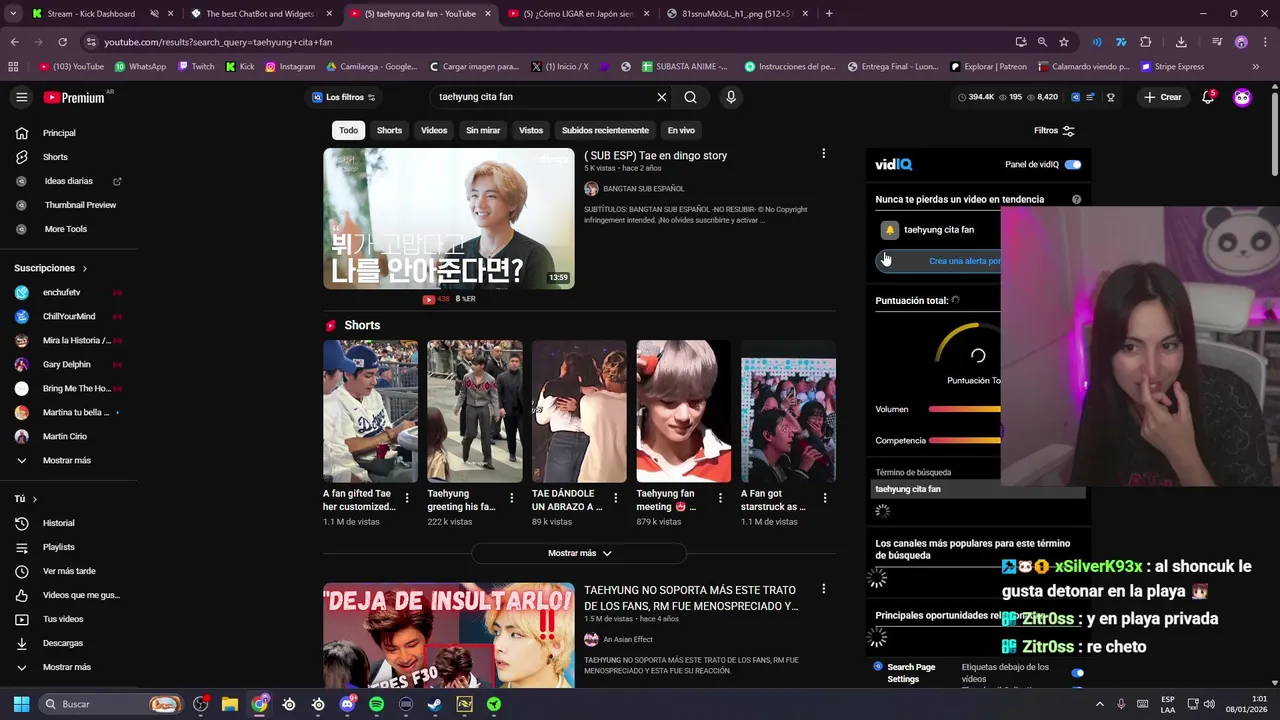
Task: Open An Asian Effect channel link
Action: pos(628,640)
